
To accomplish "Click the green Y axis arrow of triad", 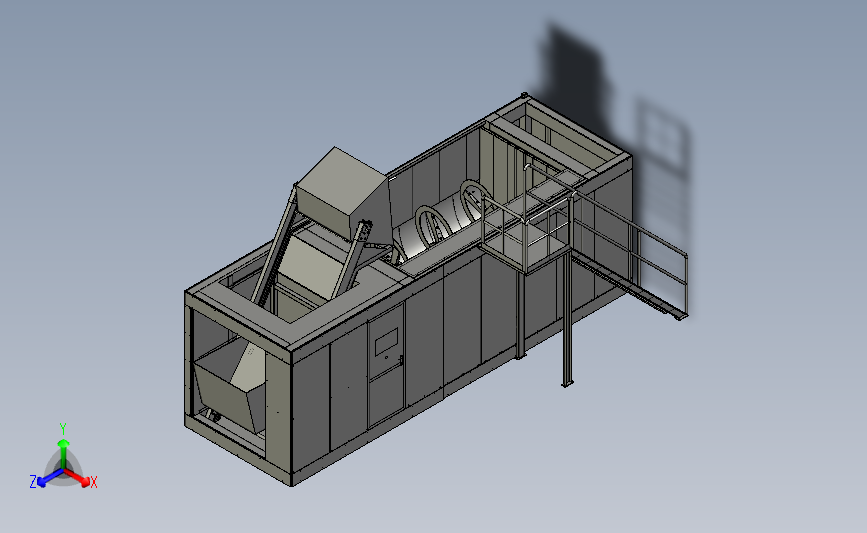I will pyautogui.click(x=64, y=453).
